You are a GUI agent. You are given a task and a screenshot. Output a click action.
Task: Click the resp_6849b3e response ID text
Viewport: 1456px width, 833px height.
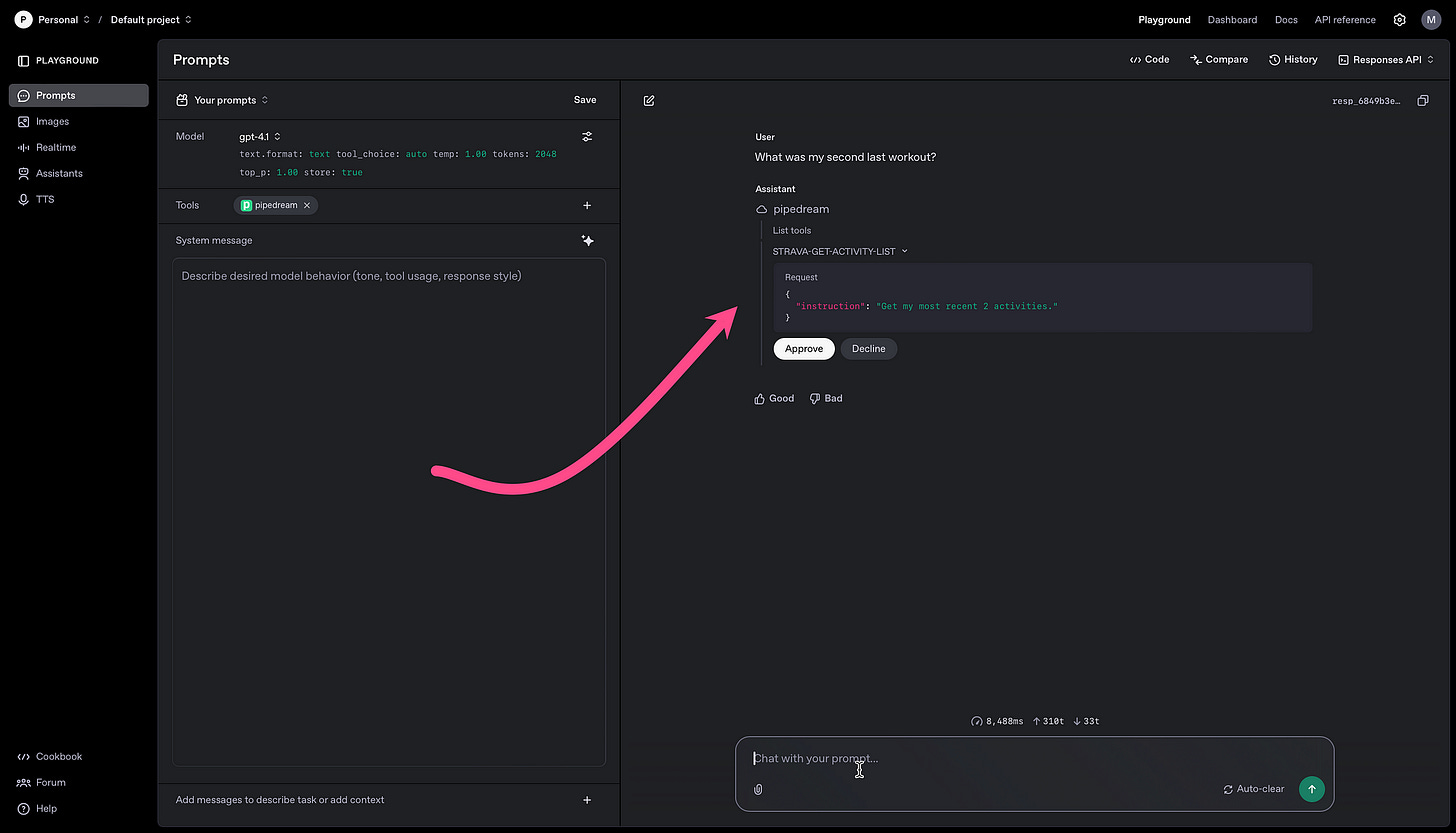1366,101
